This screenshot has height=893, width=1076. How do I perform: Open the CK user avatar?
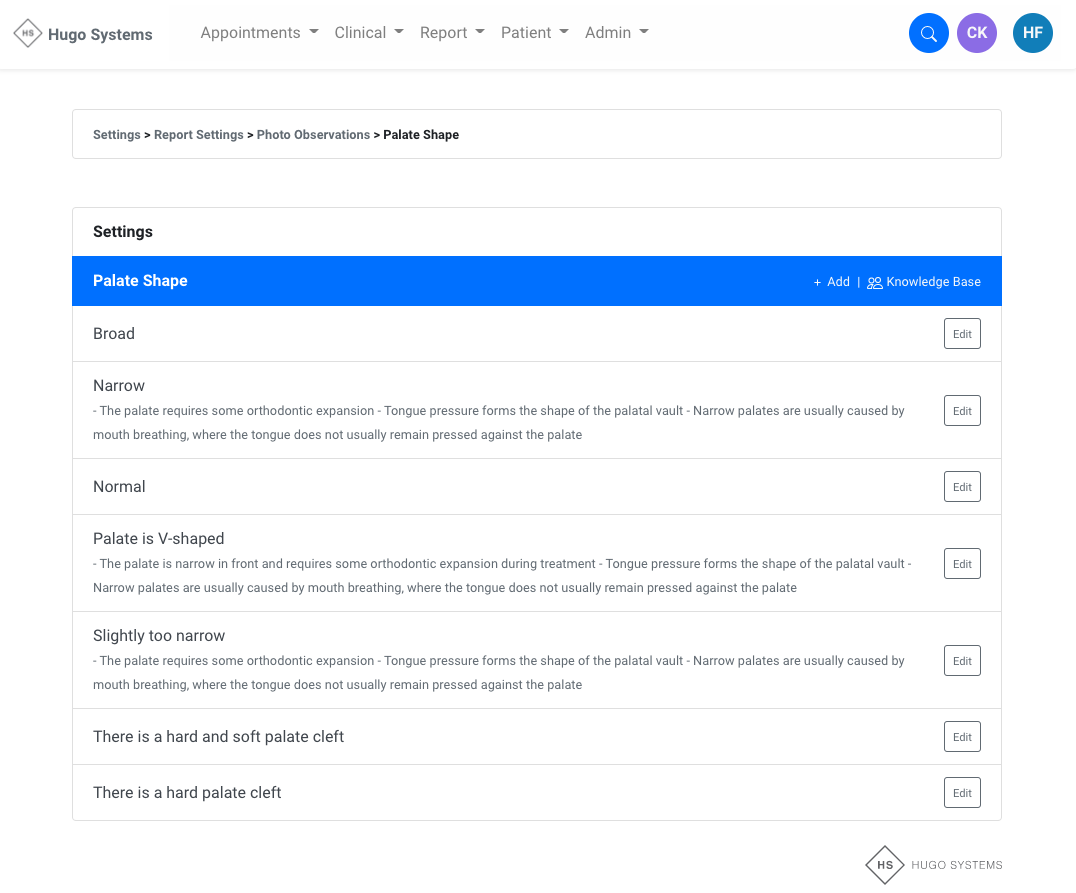click(976, 33)
